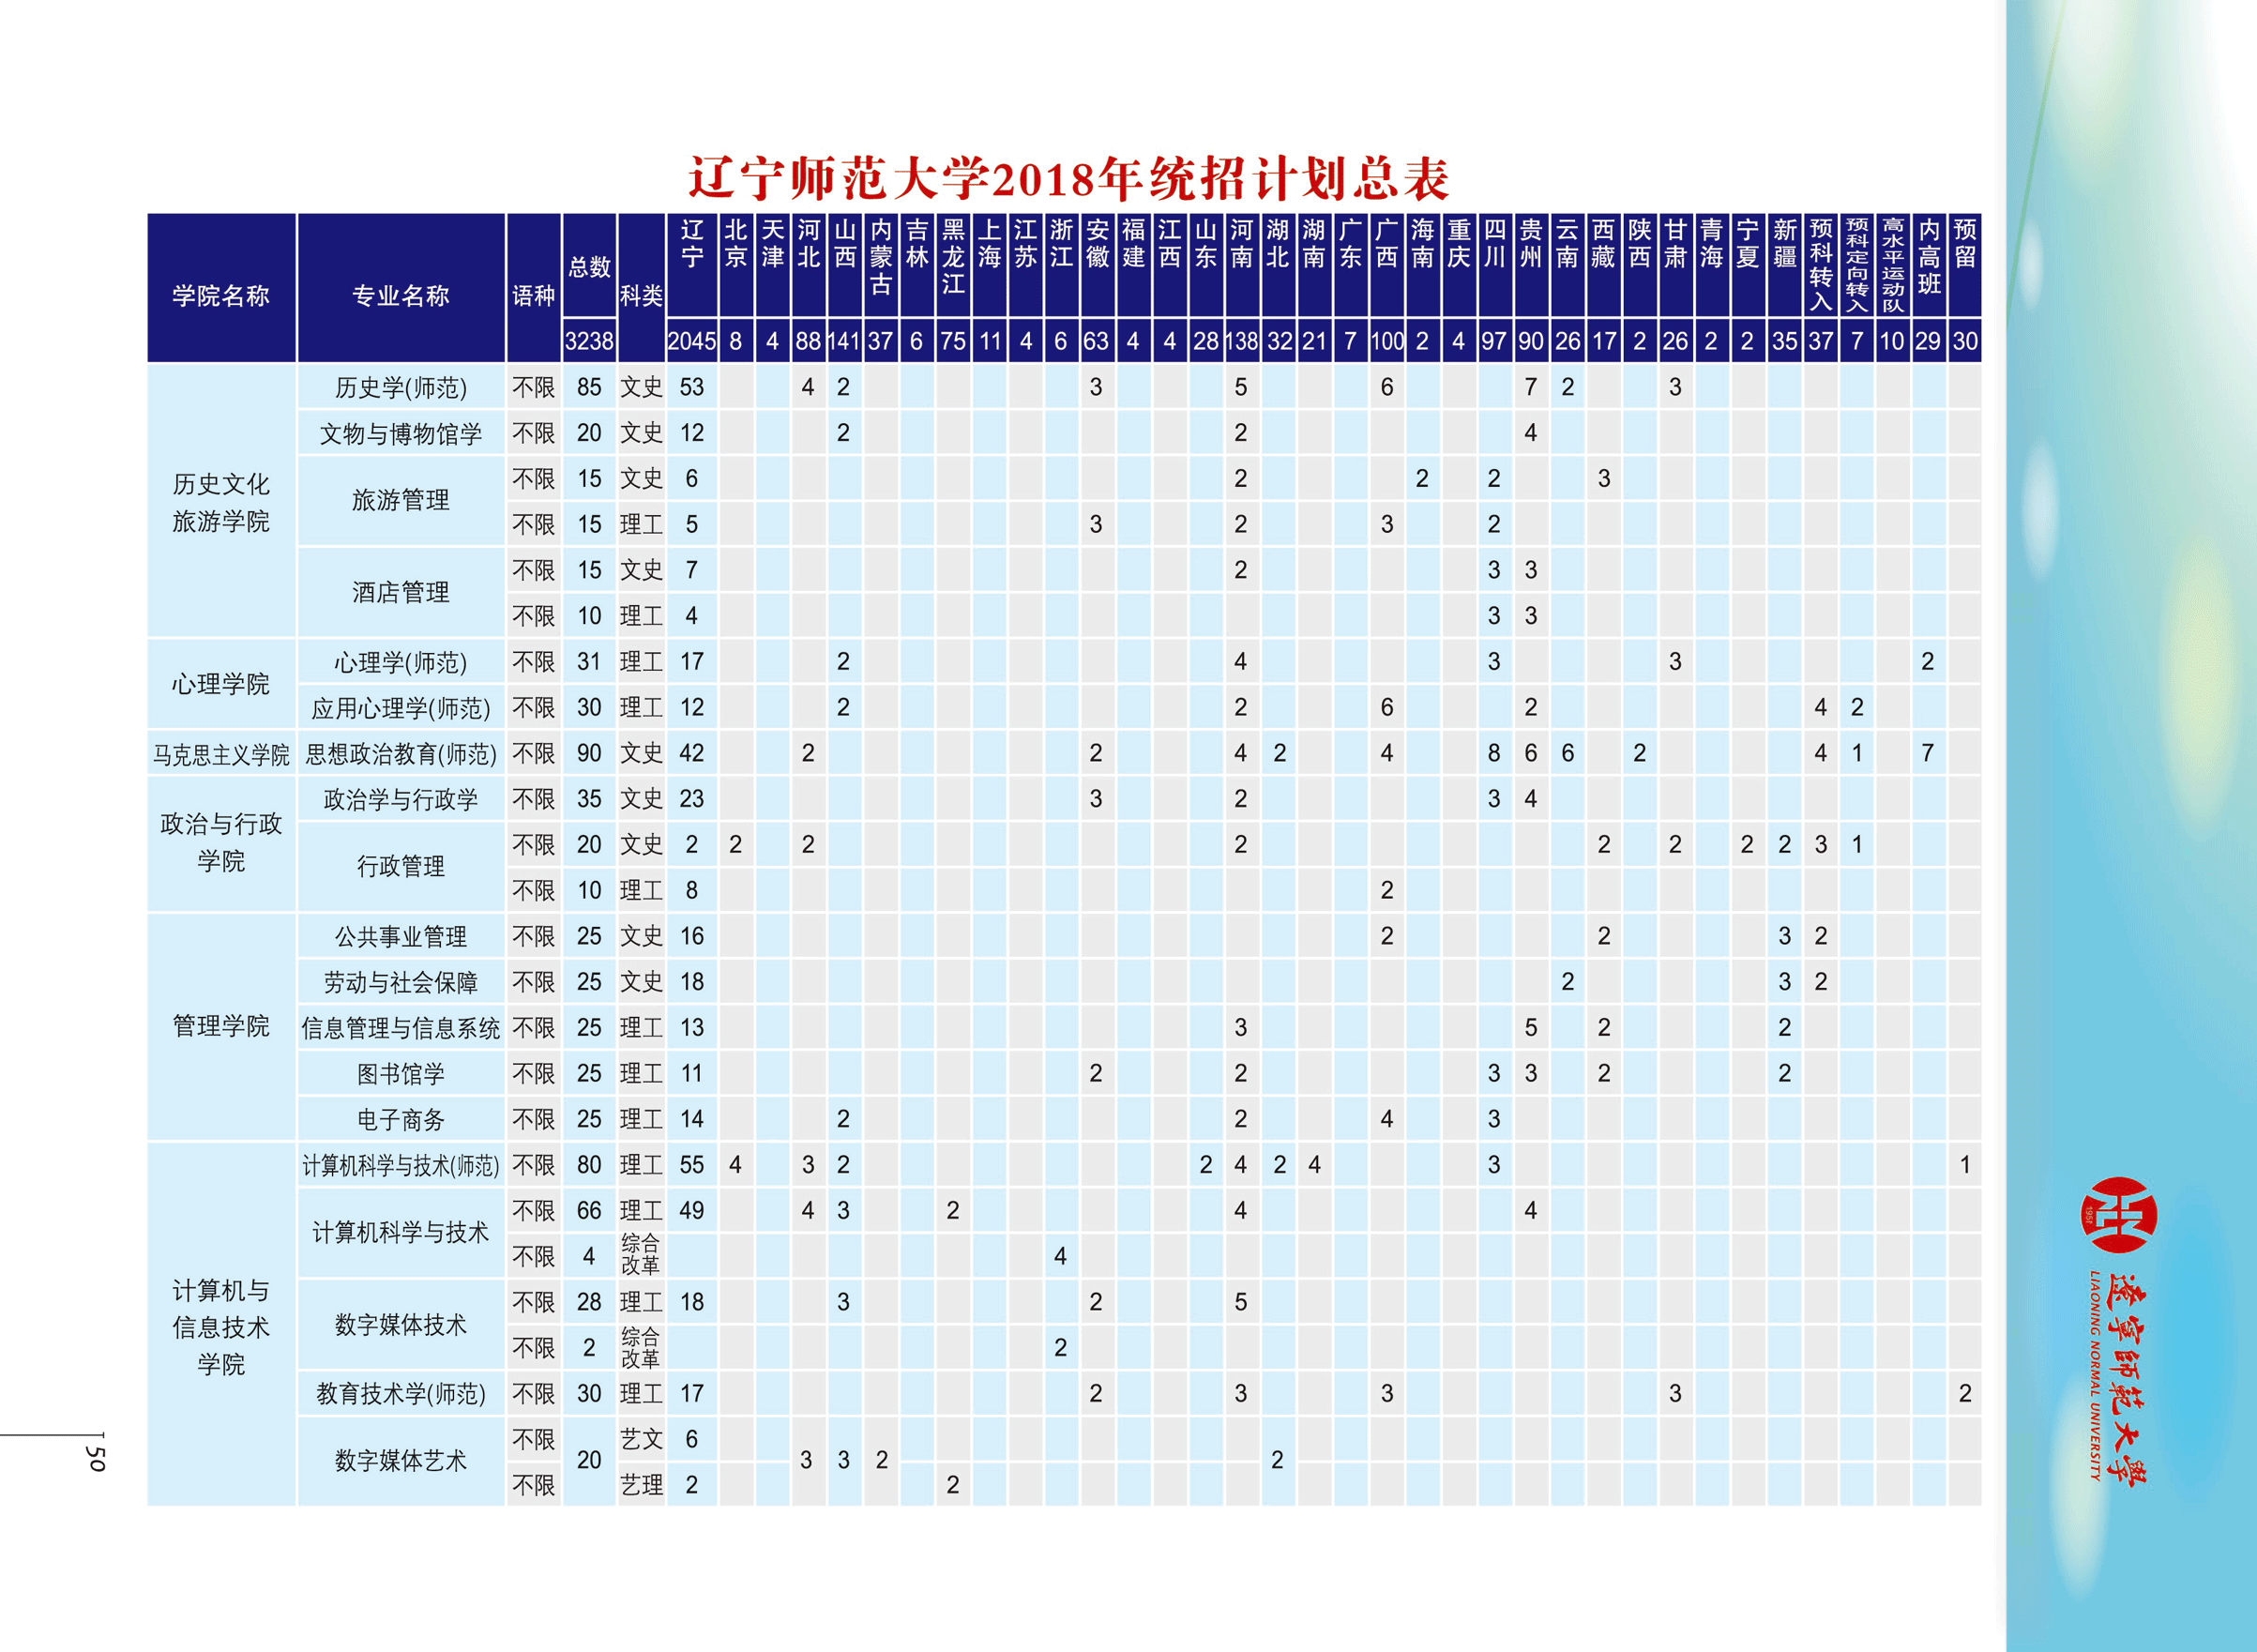The height and width of the screenshot is (1652, 2257).
Task: Click 辽宁 value 55 for 计算机科学与技术(师范)
Action: pos(692,1165)
